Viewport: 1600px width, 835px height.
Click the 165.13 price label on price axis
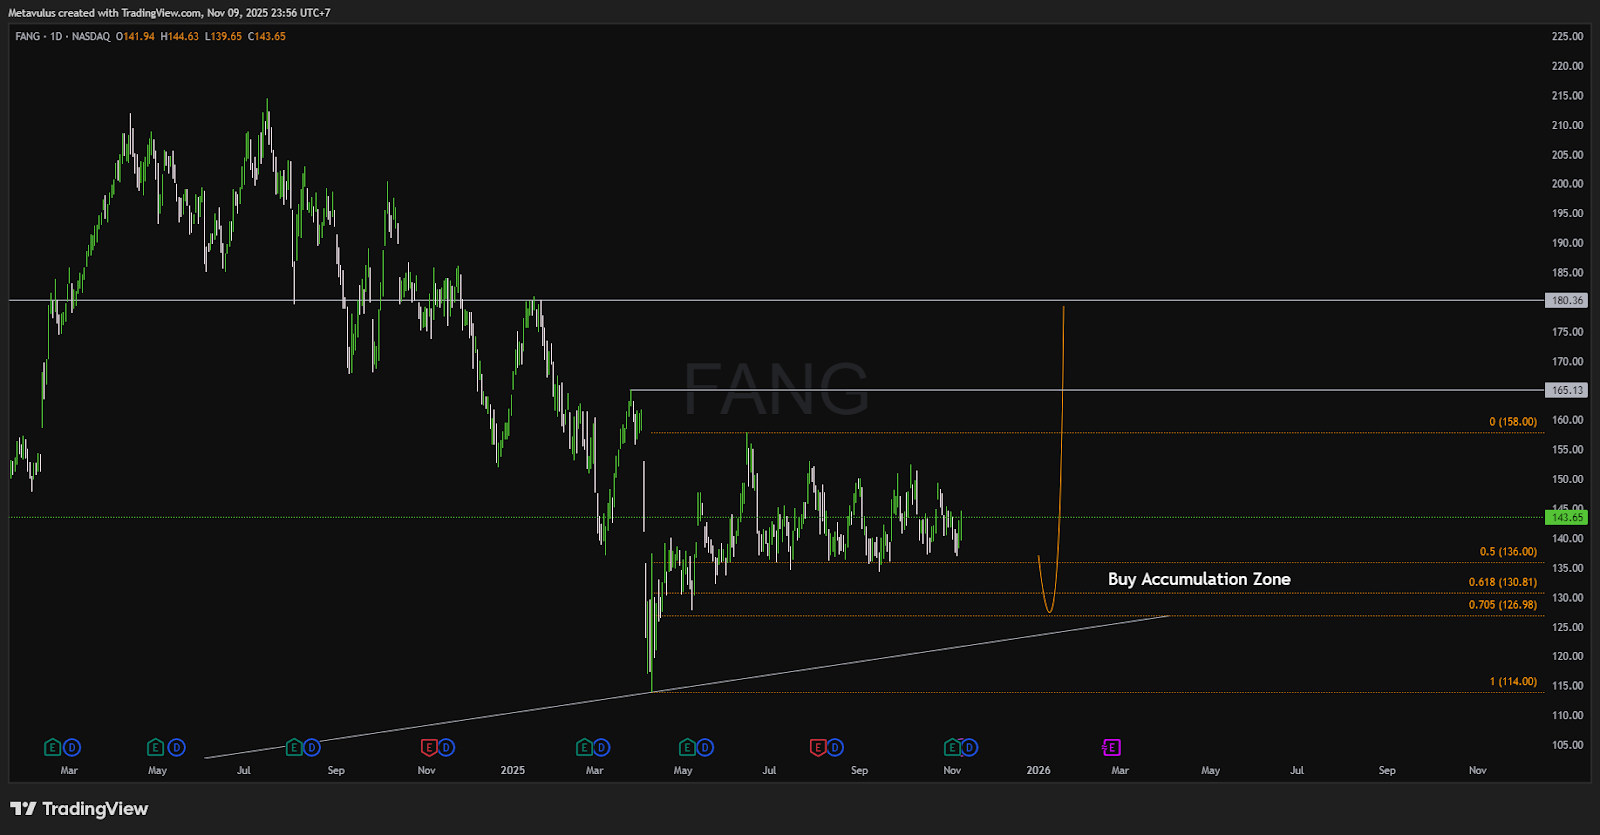1566,390
